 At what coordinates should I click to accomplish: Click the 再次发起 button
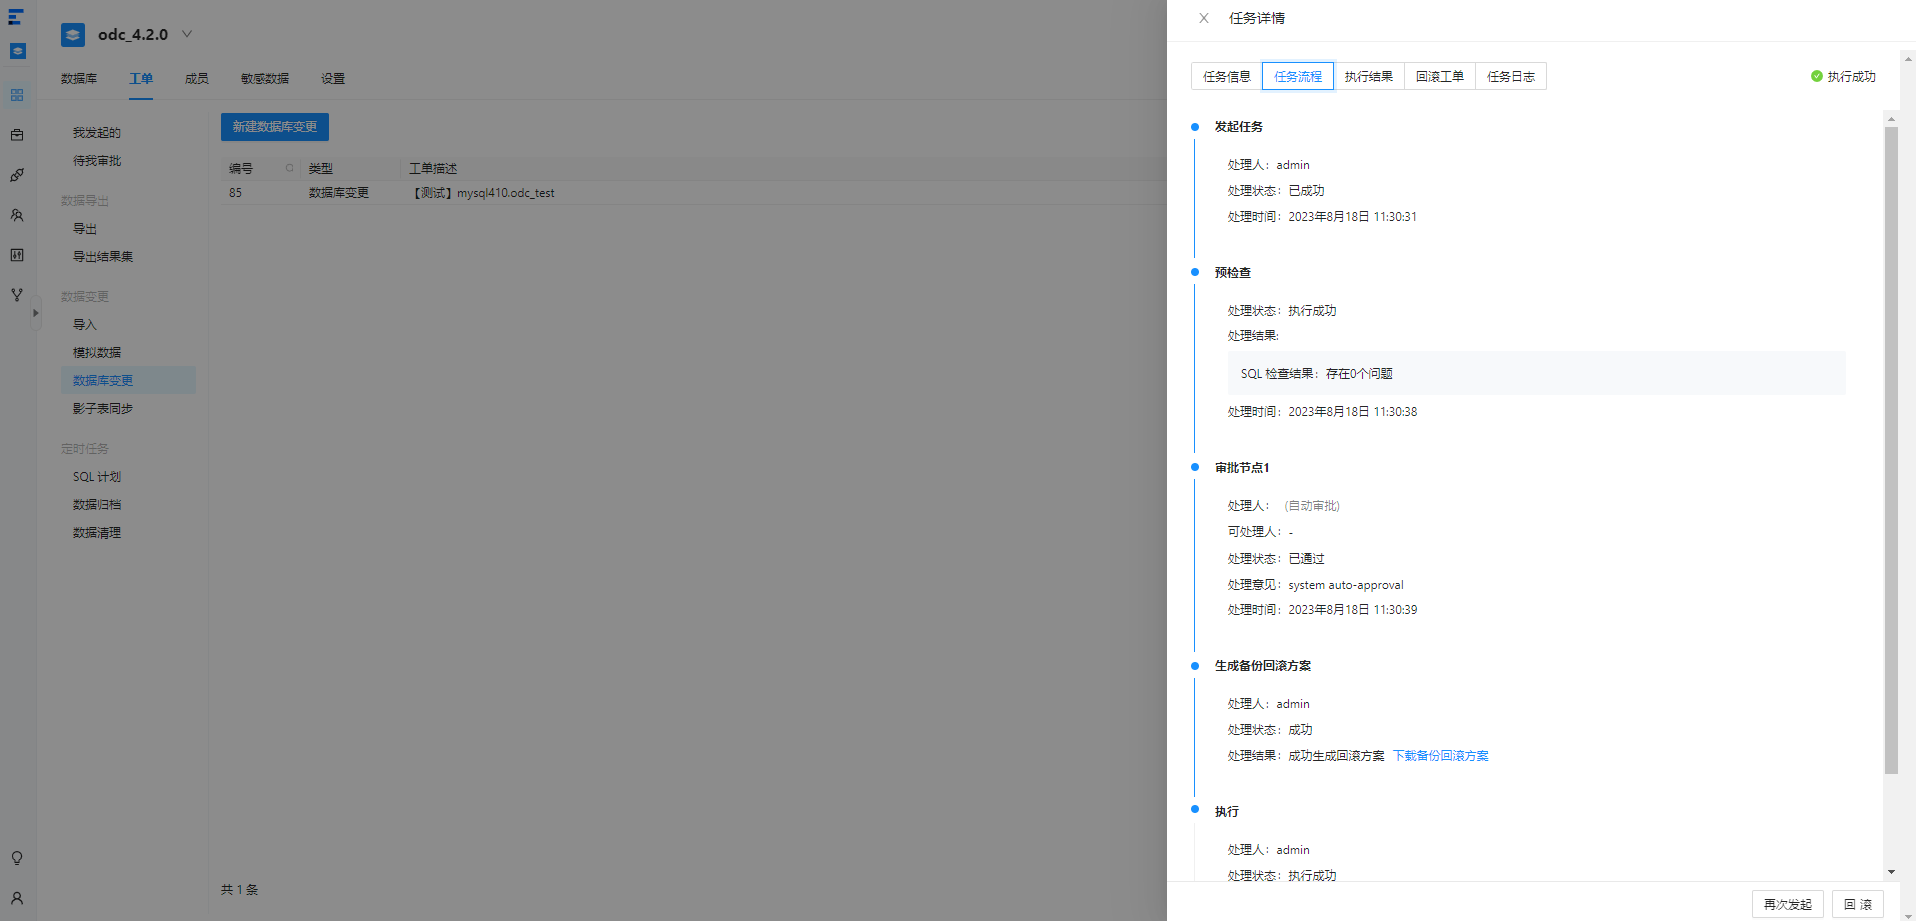[1787, 904]
